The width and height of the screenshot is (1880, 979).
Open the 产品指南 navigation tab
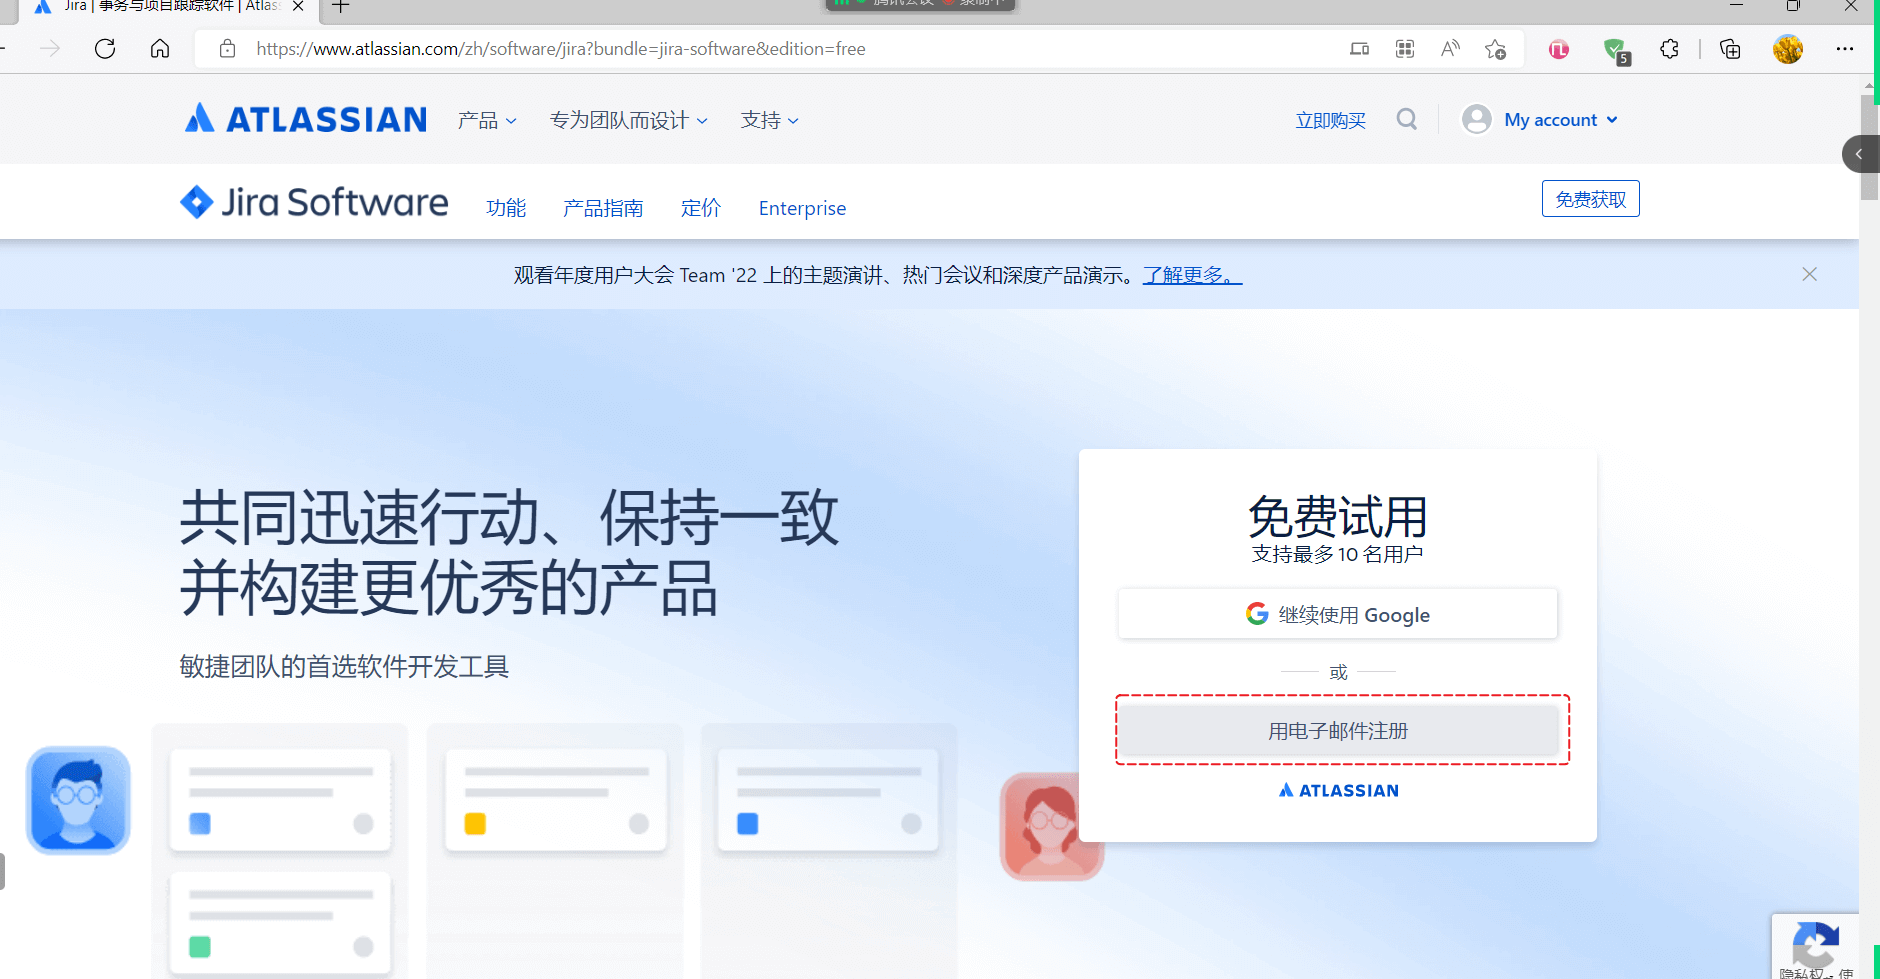[603, 208]
